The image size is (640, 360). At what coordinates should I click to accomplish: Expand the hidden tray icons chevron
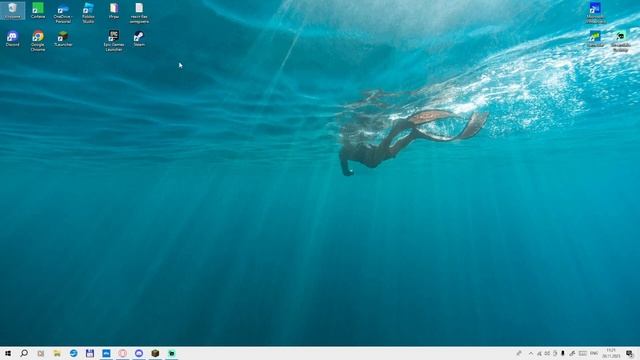tap(531, 353)
